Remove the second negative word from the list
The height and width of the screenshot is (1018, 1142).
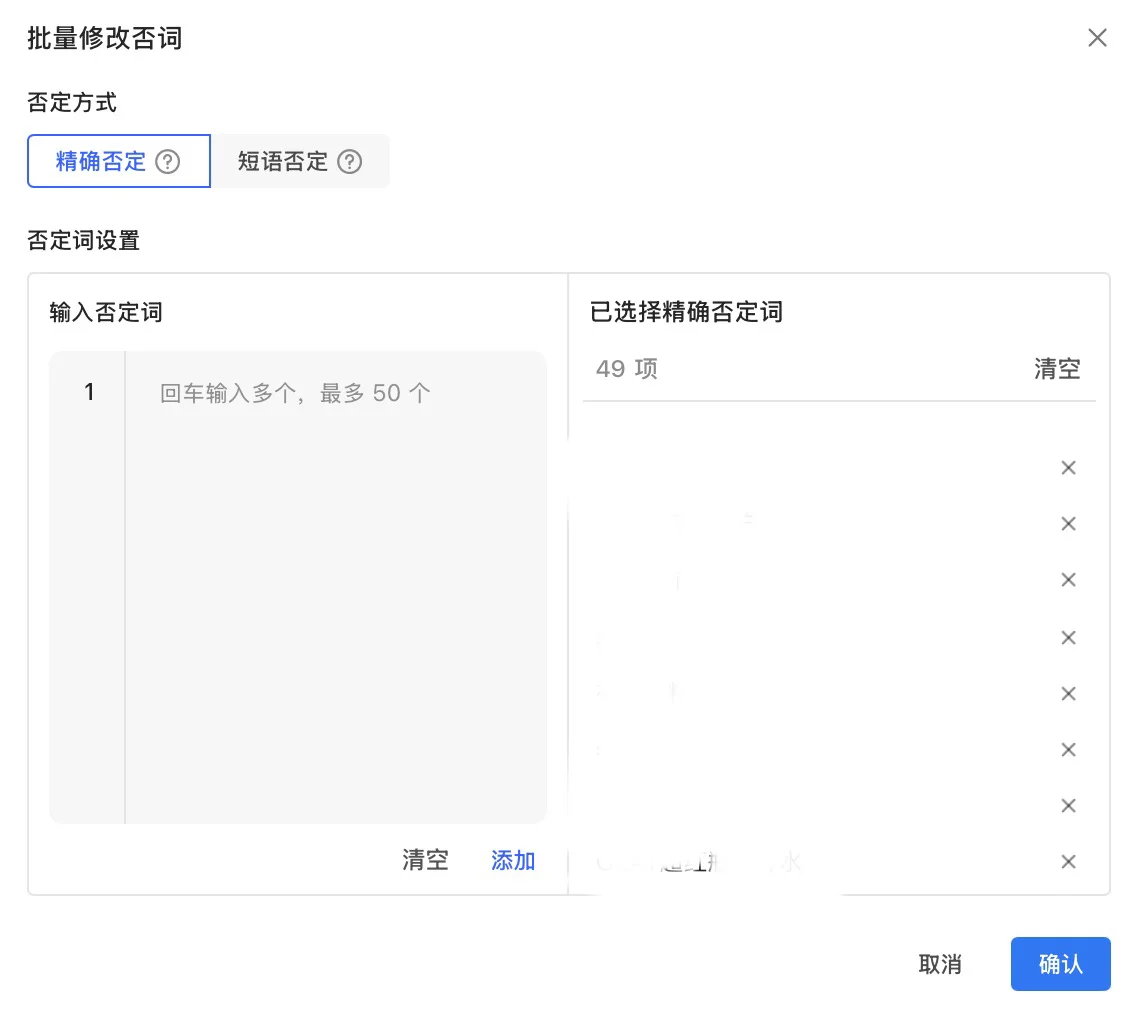(1068, 523)
